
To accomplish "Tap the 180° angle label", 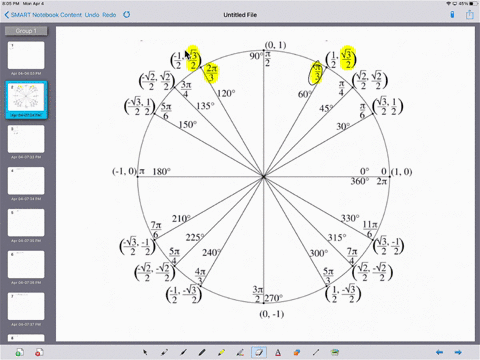I will click(162, 172).
